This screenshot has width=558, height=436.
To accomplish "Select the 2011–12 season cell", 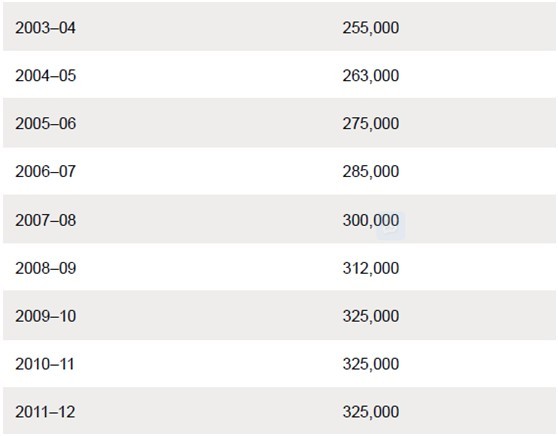I will tap(45, 412).
